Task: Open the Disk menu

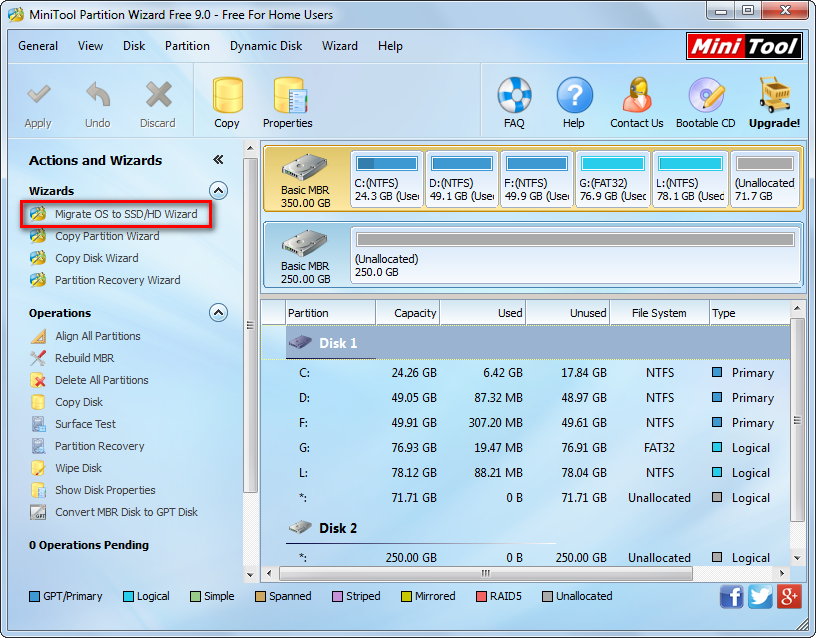Action: [x=134, y=46]
